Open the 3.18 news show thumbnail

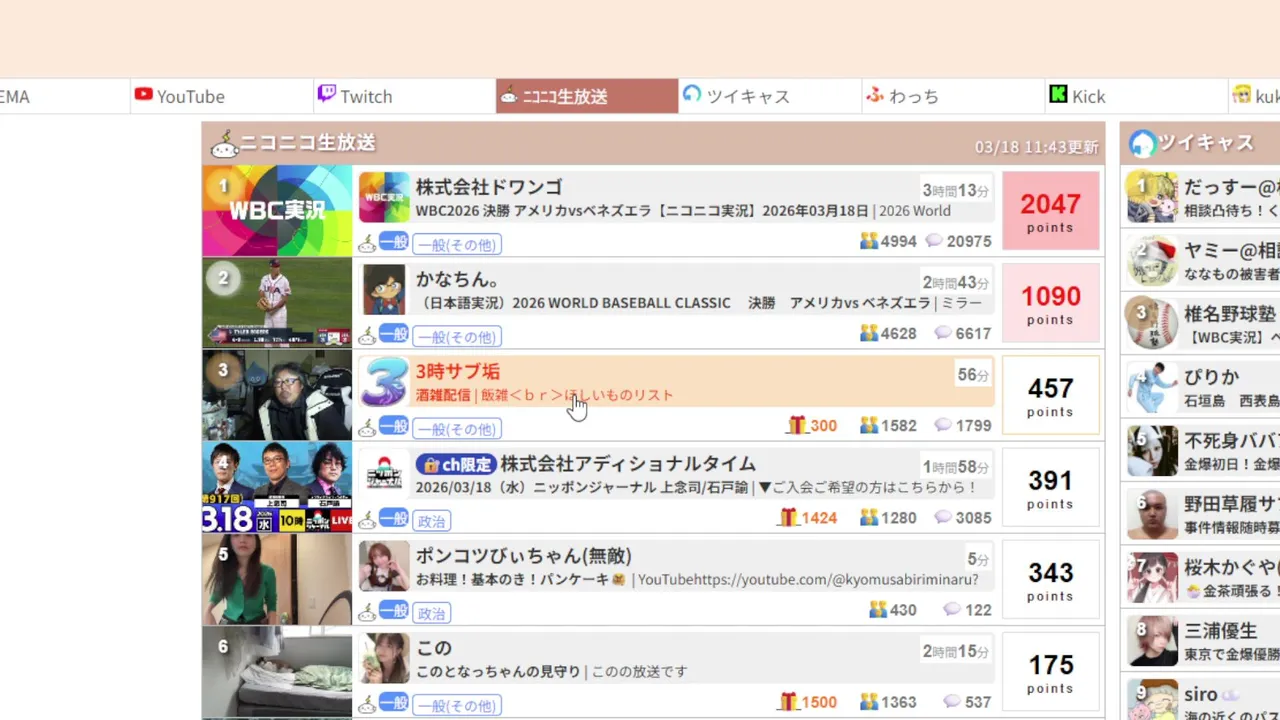[x=277, y=487]
